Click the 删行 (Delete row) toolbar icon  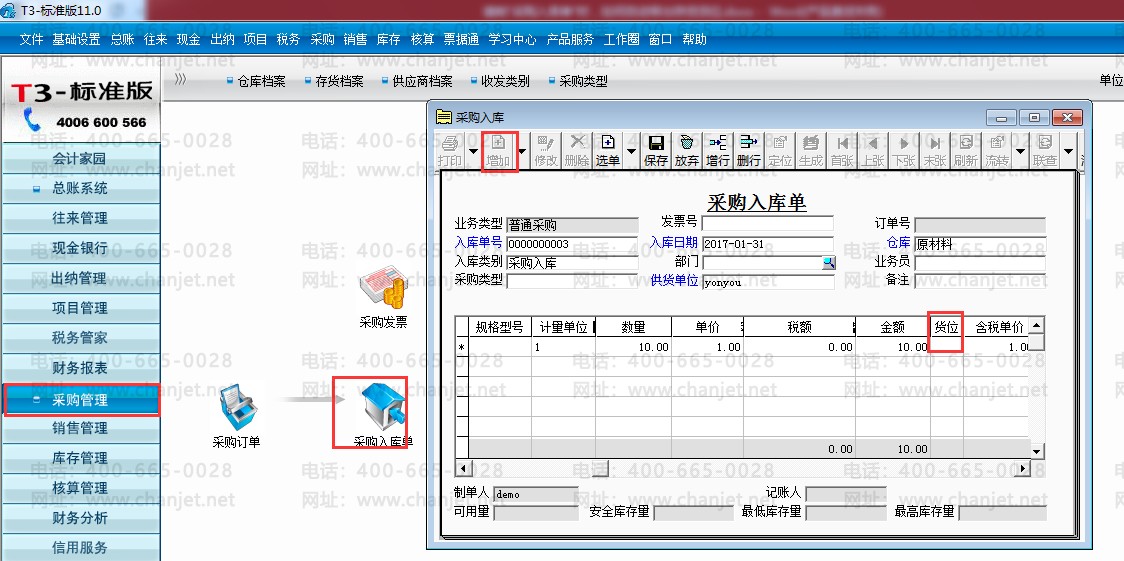pos(748,150)
